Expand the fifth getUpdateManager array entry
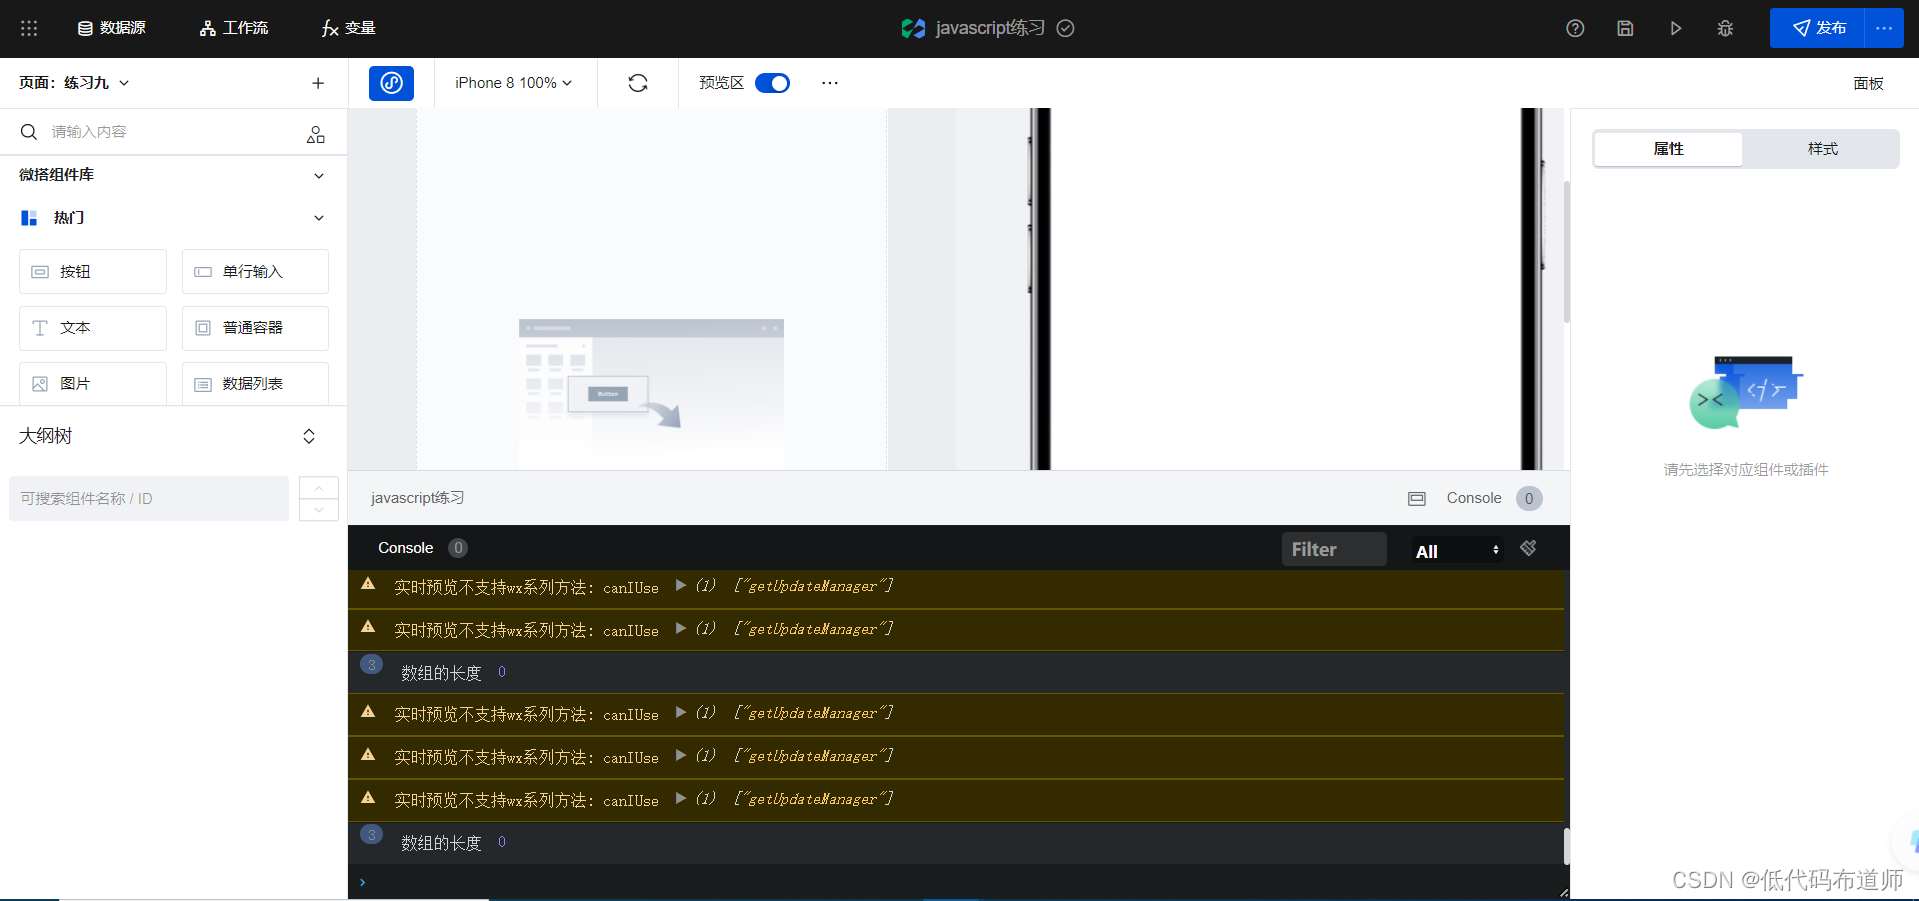Screen dimensions: 1919x901 [x=681, y=798]
